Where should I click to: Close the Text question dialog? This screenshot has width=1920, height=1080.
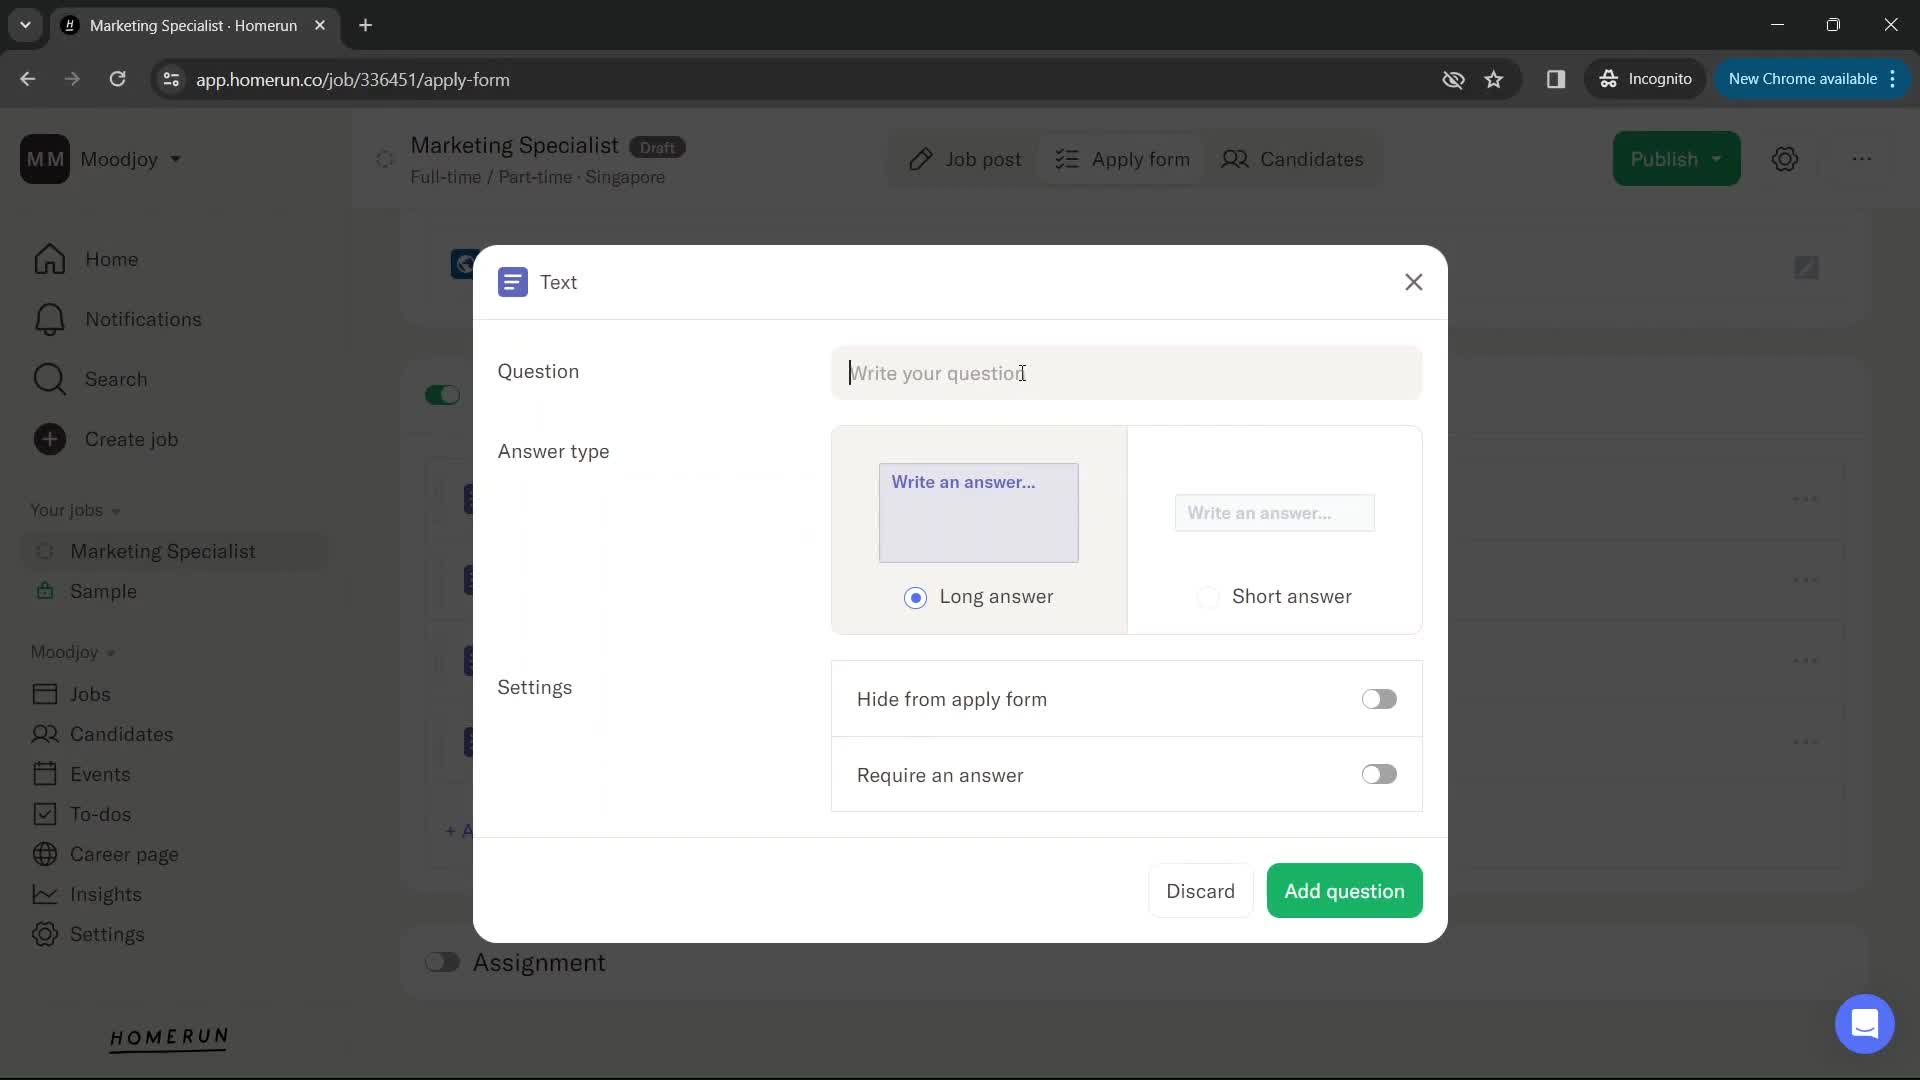coord(1414,281)
